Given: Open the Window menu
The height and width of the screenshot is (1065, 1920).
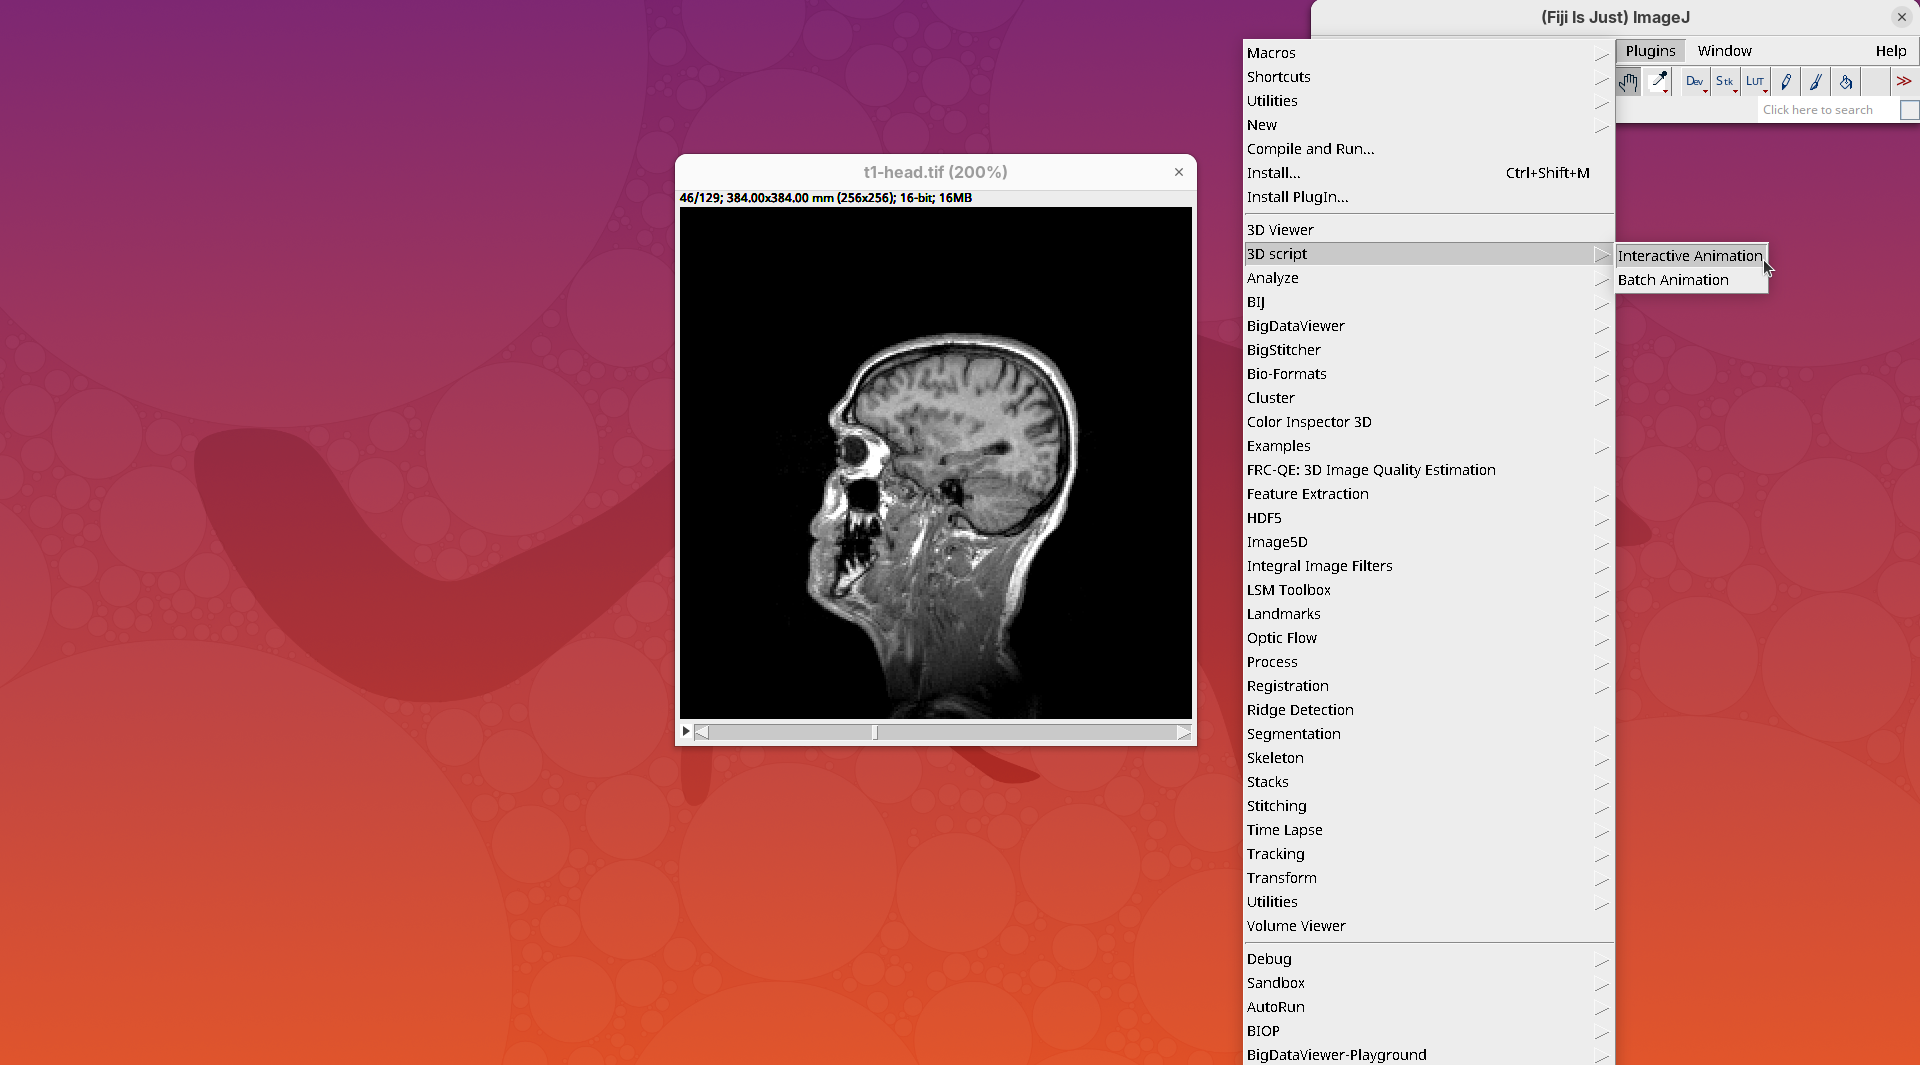Looking at the screenshot, I should (x=1724, y=51).
